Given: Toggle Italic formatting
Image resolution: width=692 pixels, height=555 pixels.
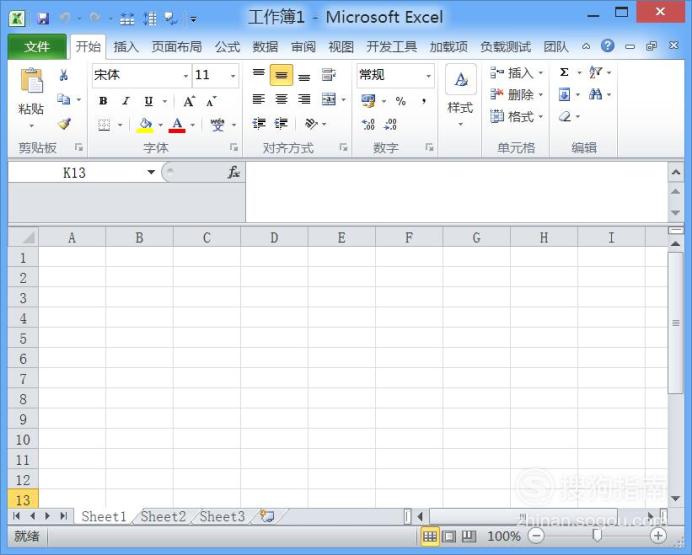Looking at the screenshot, I should pyautogui.click(x=126, y=101).
